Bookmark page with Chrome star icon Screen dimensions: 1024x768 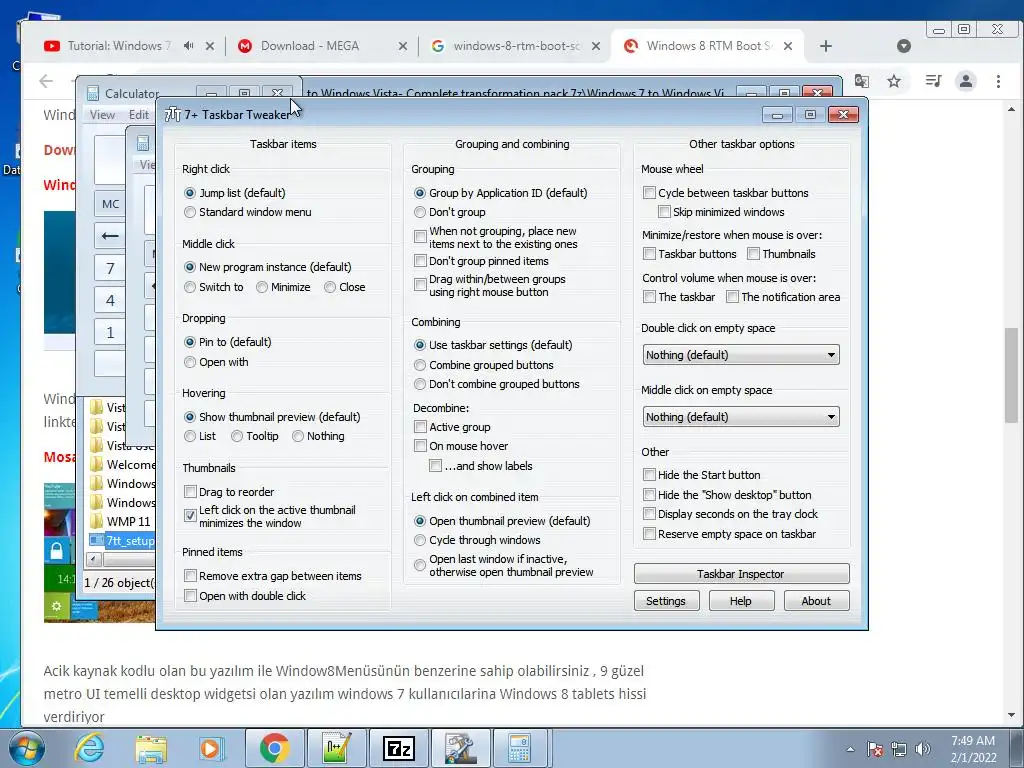894,81
